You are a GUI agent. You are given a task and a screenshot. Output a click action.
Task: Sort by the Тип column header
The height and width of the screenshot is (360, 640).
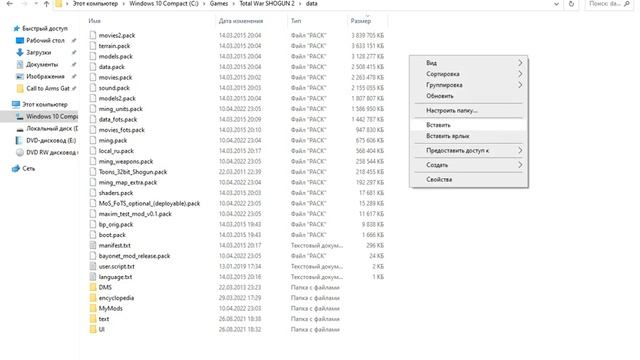pyautogui.click(x=296, y=21)
